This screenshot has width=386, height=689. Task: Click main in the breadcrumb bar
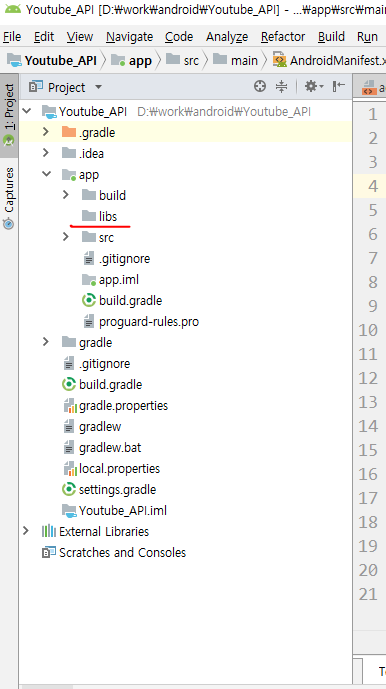coord(244,60)
